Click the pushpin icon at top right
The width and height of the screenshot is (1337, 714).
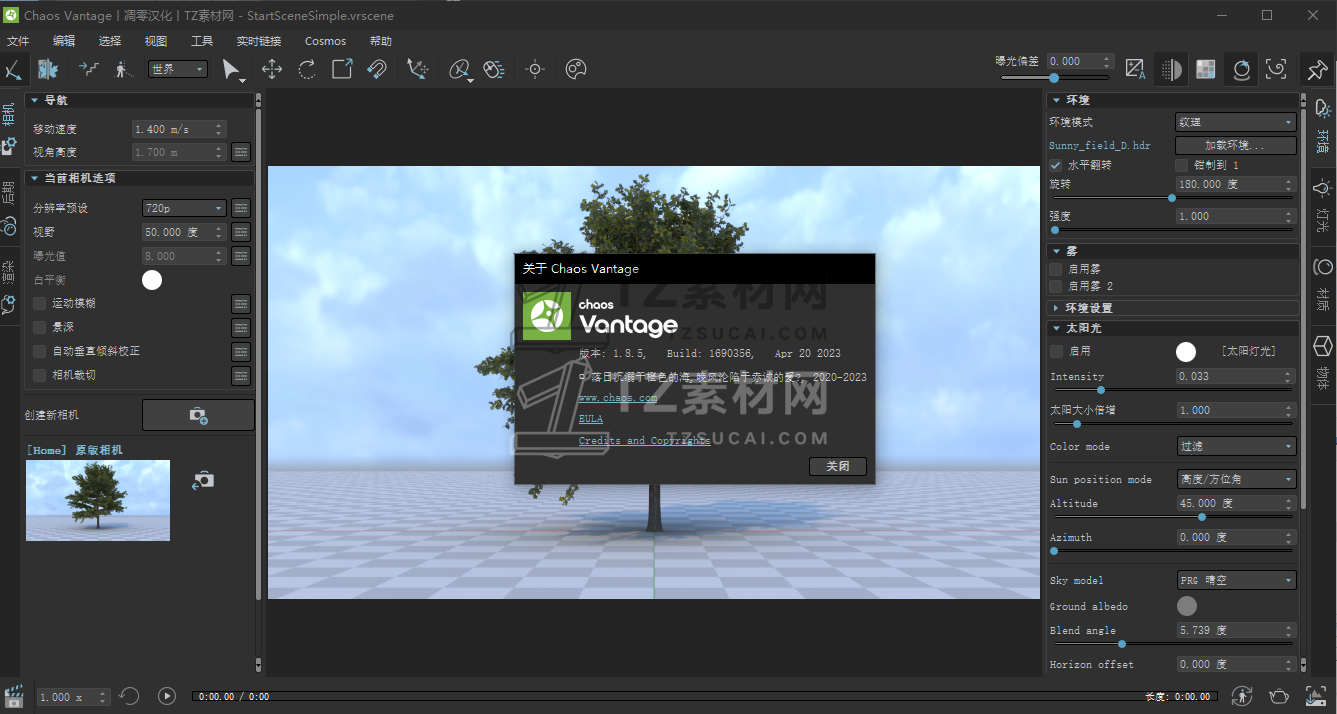(x=1316, y=69)
